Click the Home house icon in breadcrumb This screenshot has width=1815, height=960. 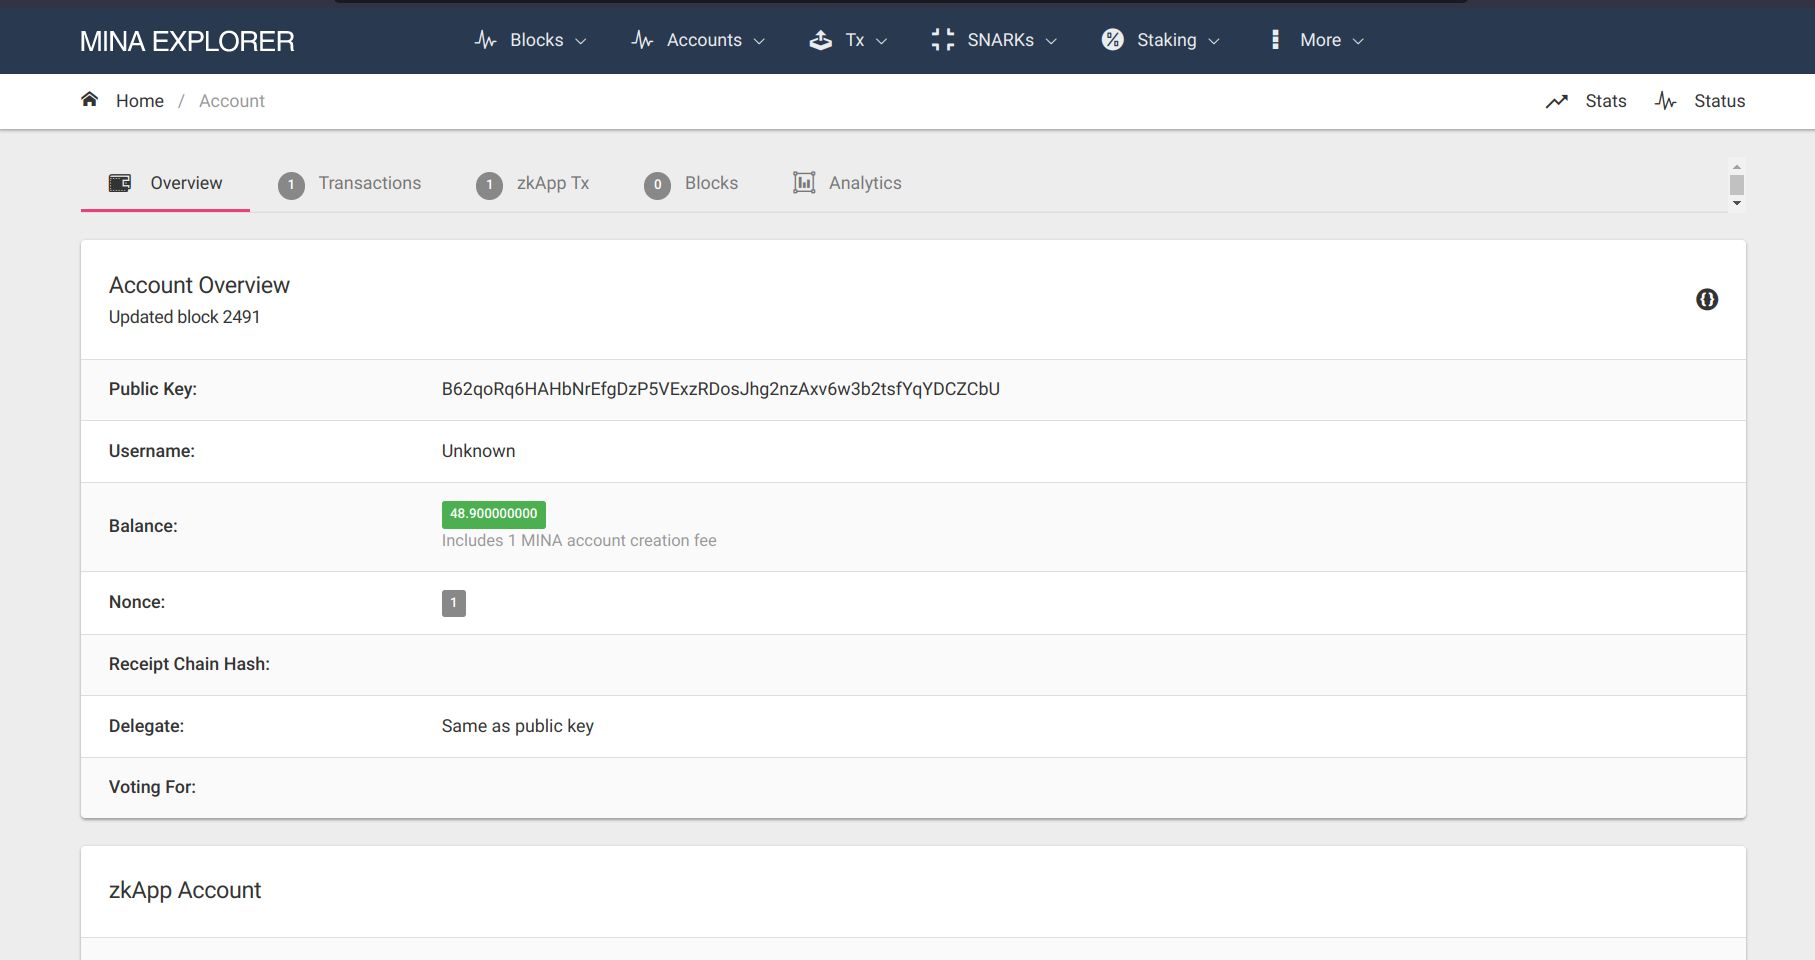coord(89,99)
